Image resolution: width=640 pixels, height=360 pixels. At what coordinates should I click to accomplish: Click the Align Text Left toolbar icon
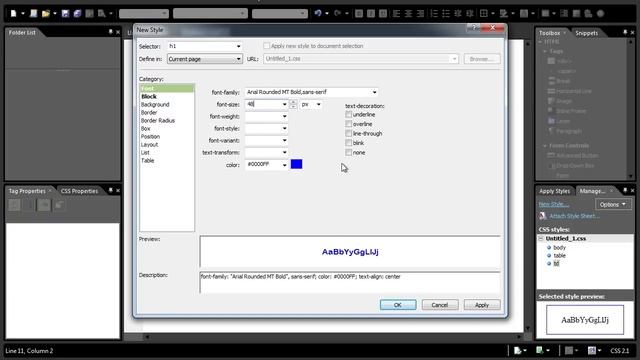click(396, 13)
